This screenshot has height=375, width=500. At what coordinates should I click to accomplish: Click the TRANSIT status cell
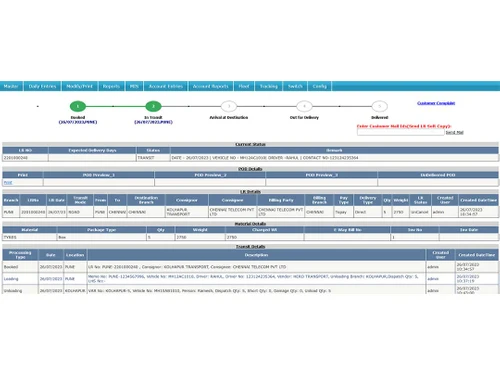[153, 158]
